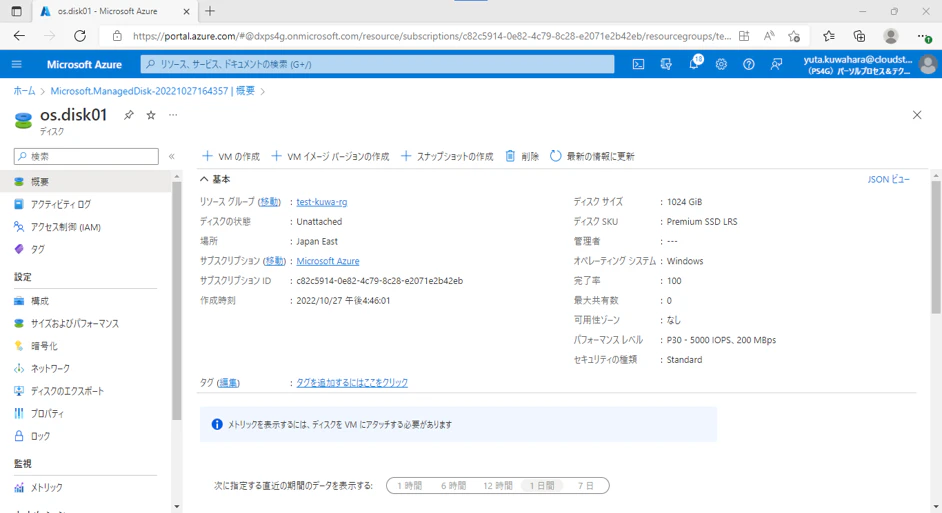Click the 移動 link beside サブスクリプション
This screenshot has width=942, height=513.
click(x=275, y=261)
